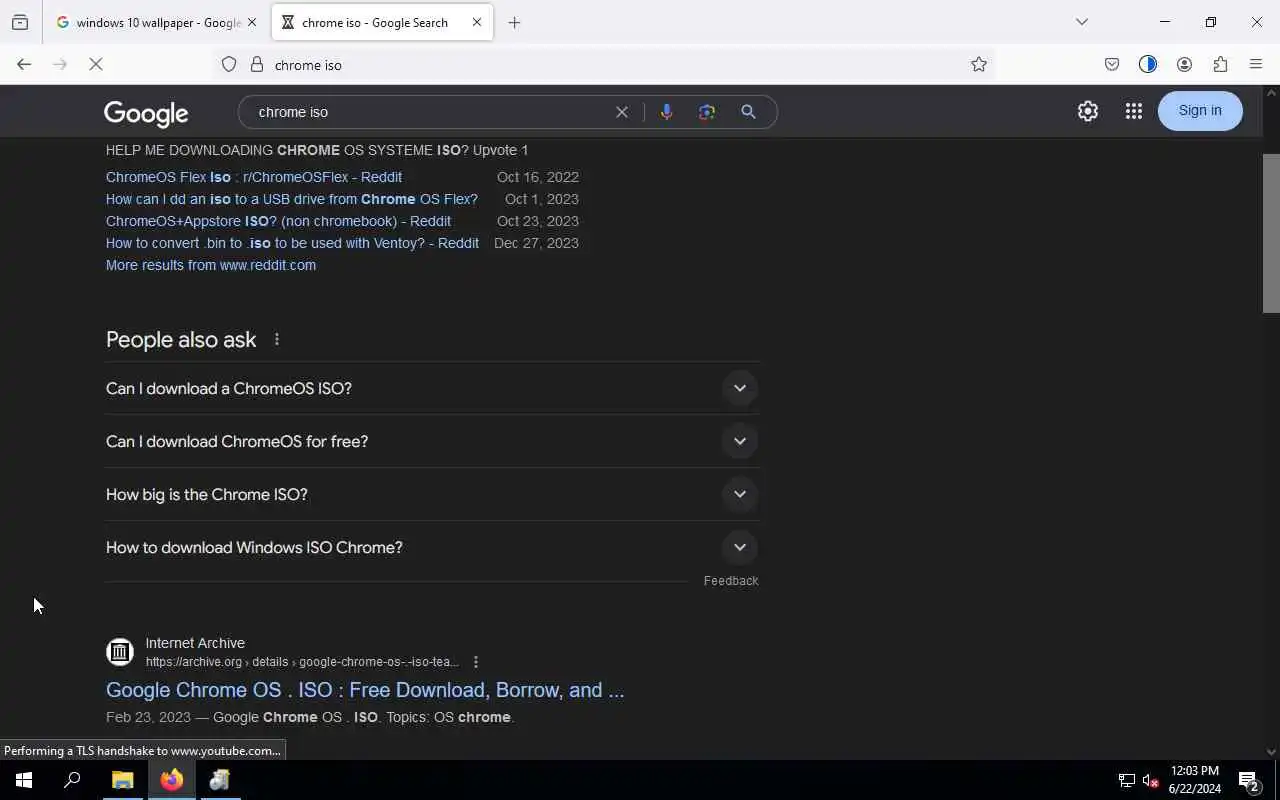Open Firefox application hamburger menu
The image size is (1280, 800).
(1256, 64)
